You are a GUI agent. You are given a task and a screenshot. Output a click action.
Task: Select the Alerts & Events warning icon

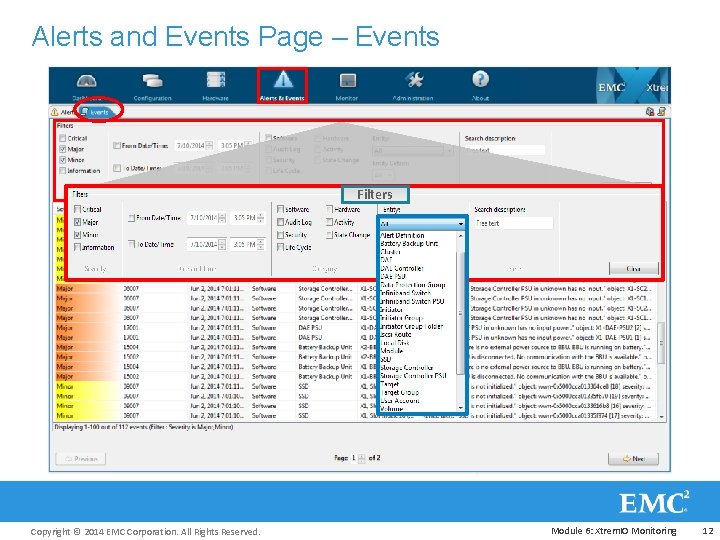click(282, 80)
